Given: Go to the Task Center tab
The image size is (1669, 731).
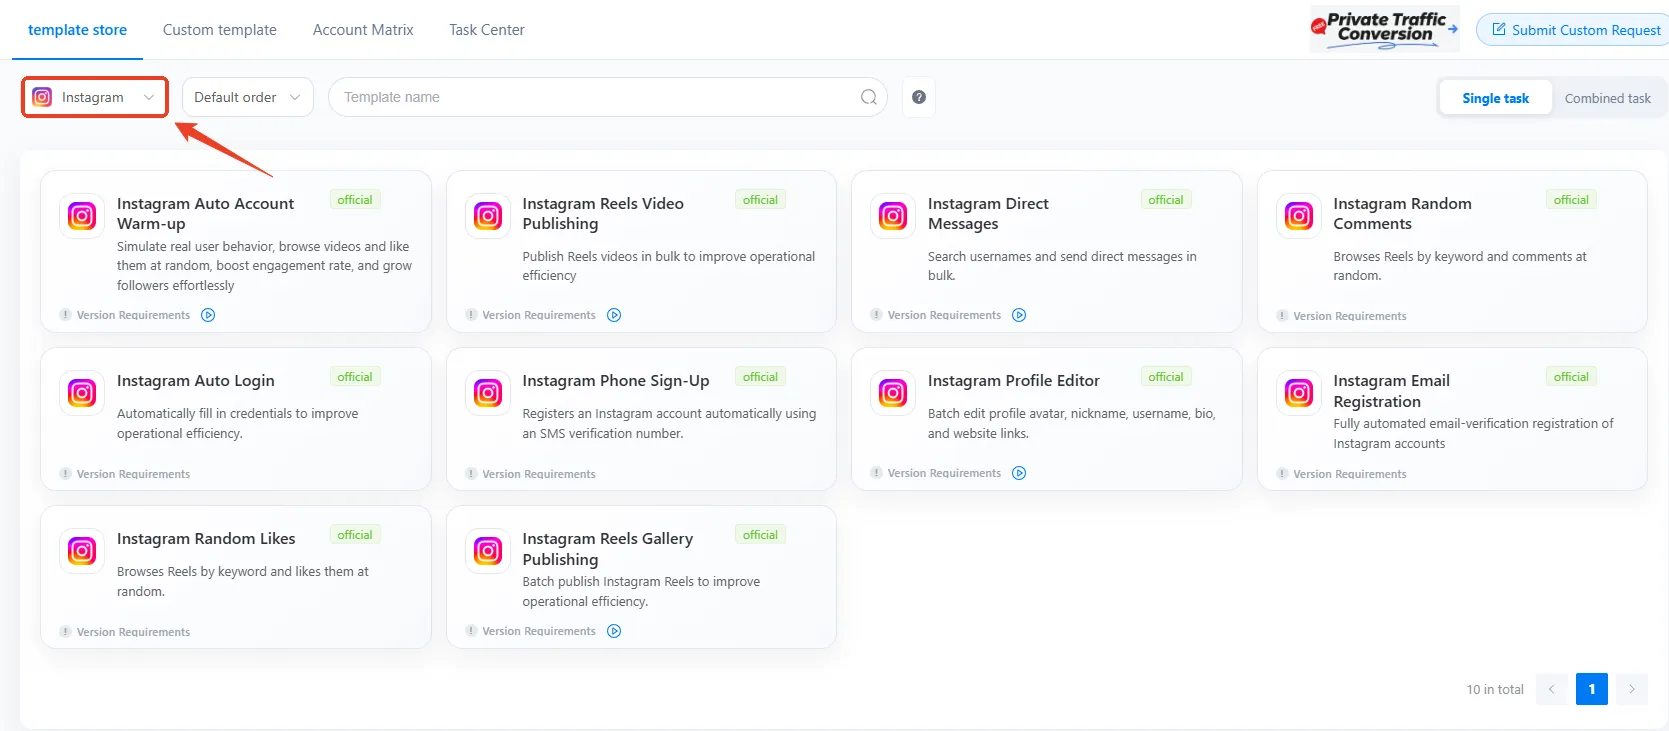Looking at the screenshot, I should 487,30.
